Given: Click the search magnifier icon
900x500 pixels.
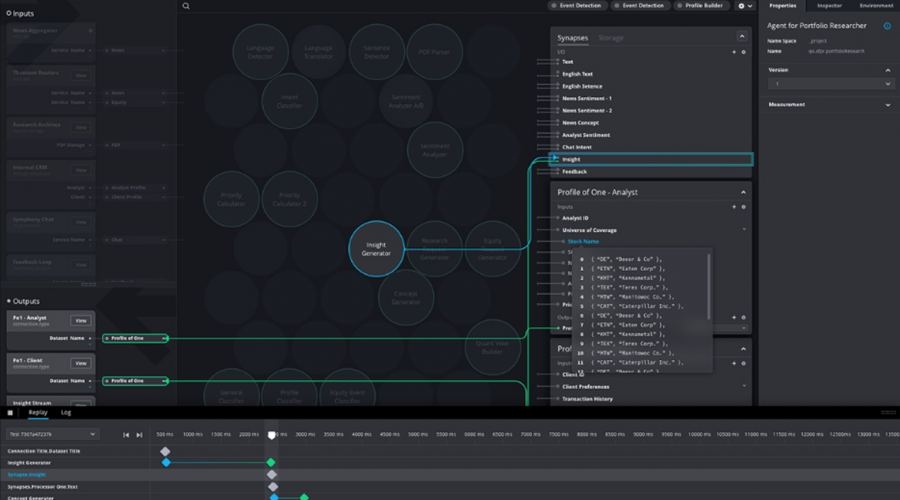Looking at the screenshot, I should click(x=186, y=6).
